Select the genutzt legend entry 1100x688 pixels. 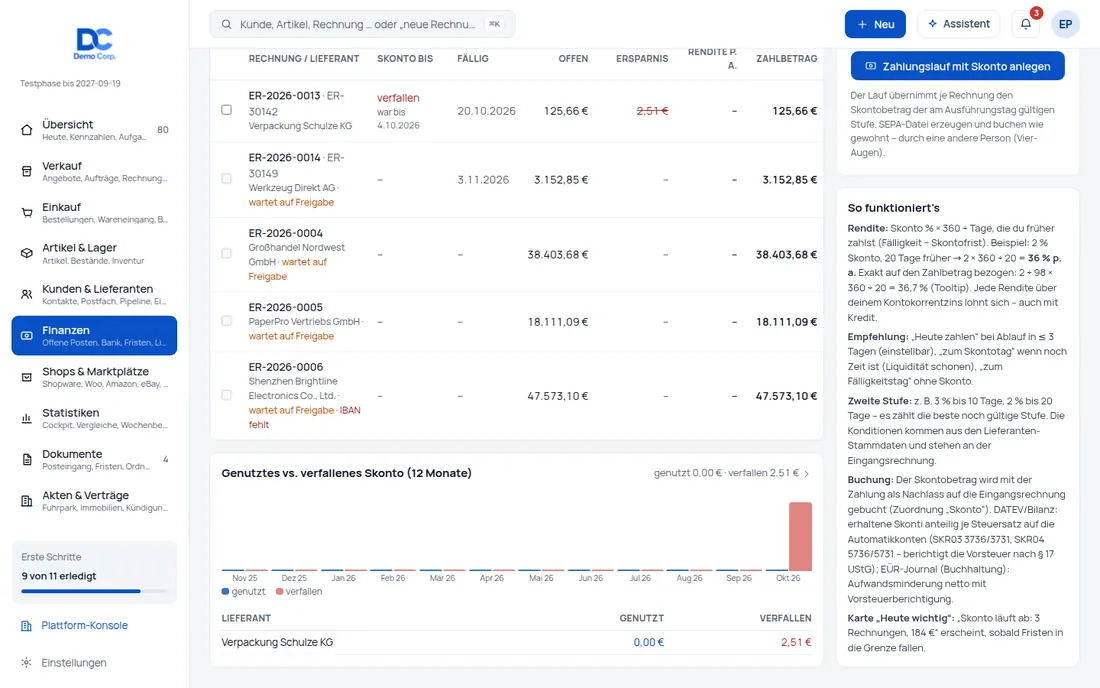pyautogui.click(x=243, y=592)
